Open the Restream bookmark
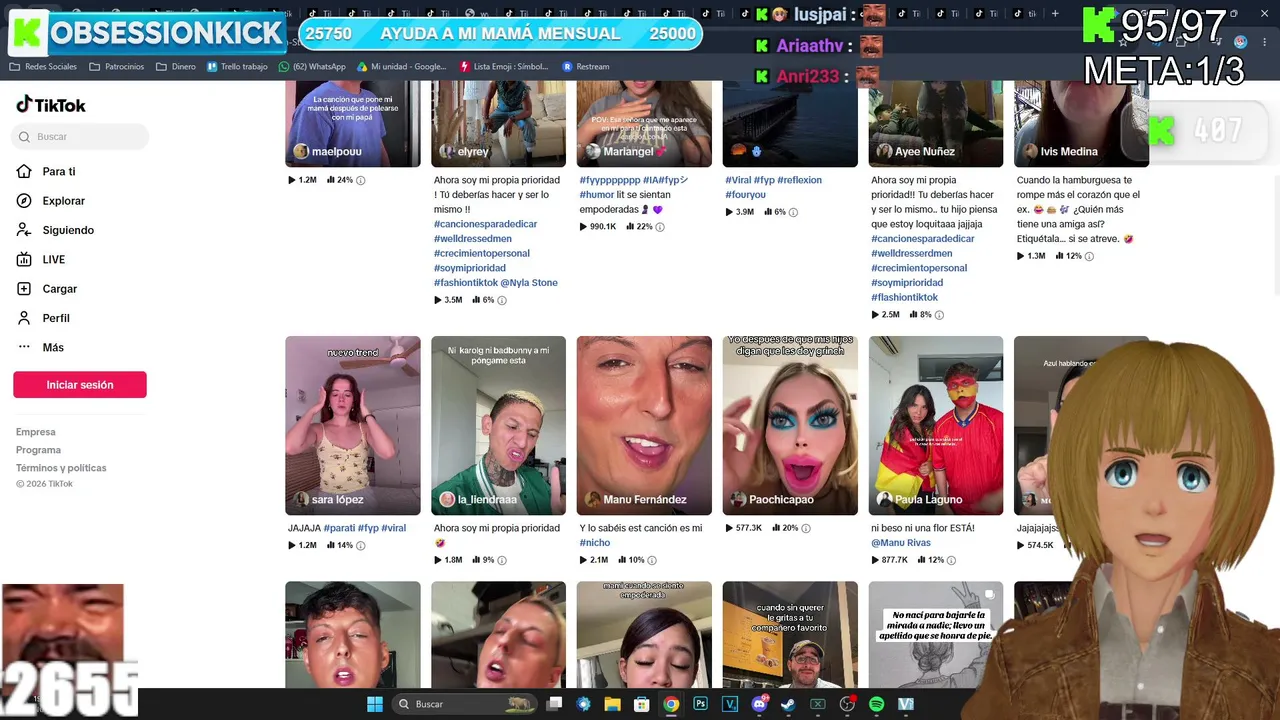Screen dimensions: 1280x720 coord(586,67)
